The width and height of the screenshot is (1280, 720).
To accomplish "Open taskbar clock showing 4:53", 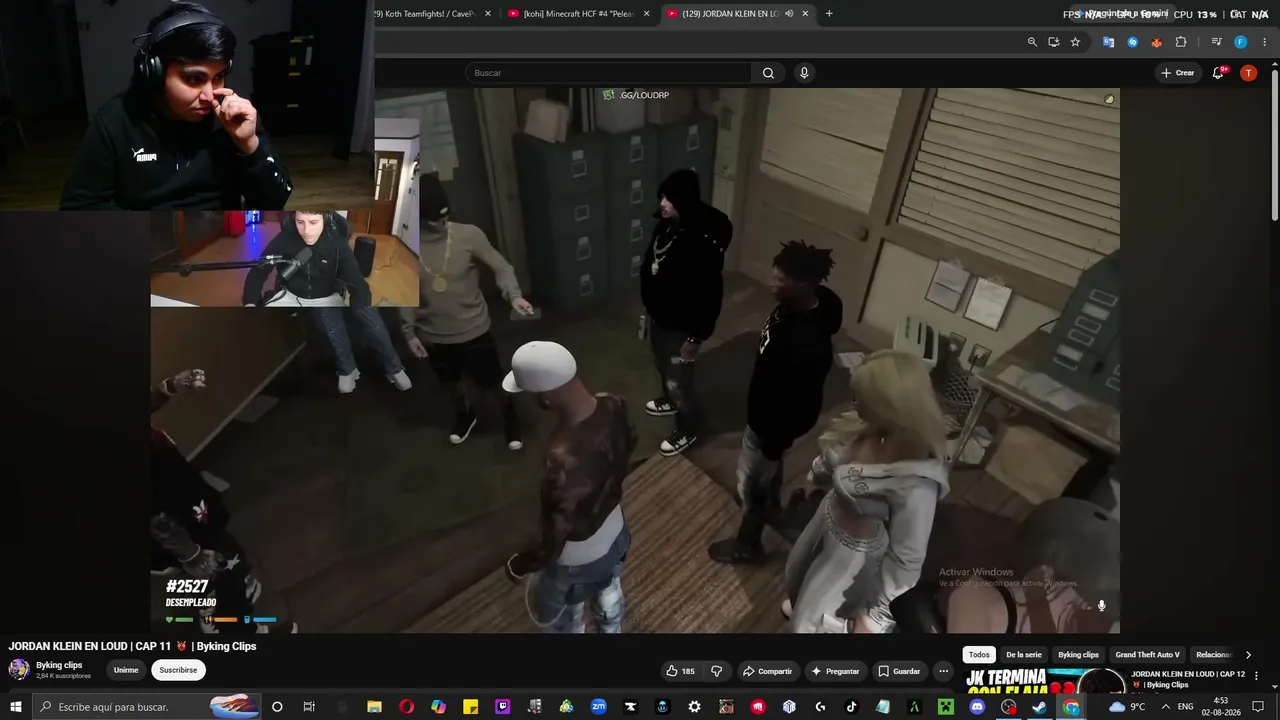I will 1221,707.
